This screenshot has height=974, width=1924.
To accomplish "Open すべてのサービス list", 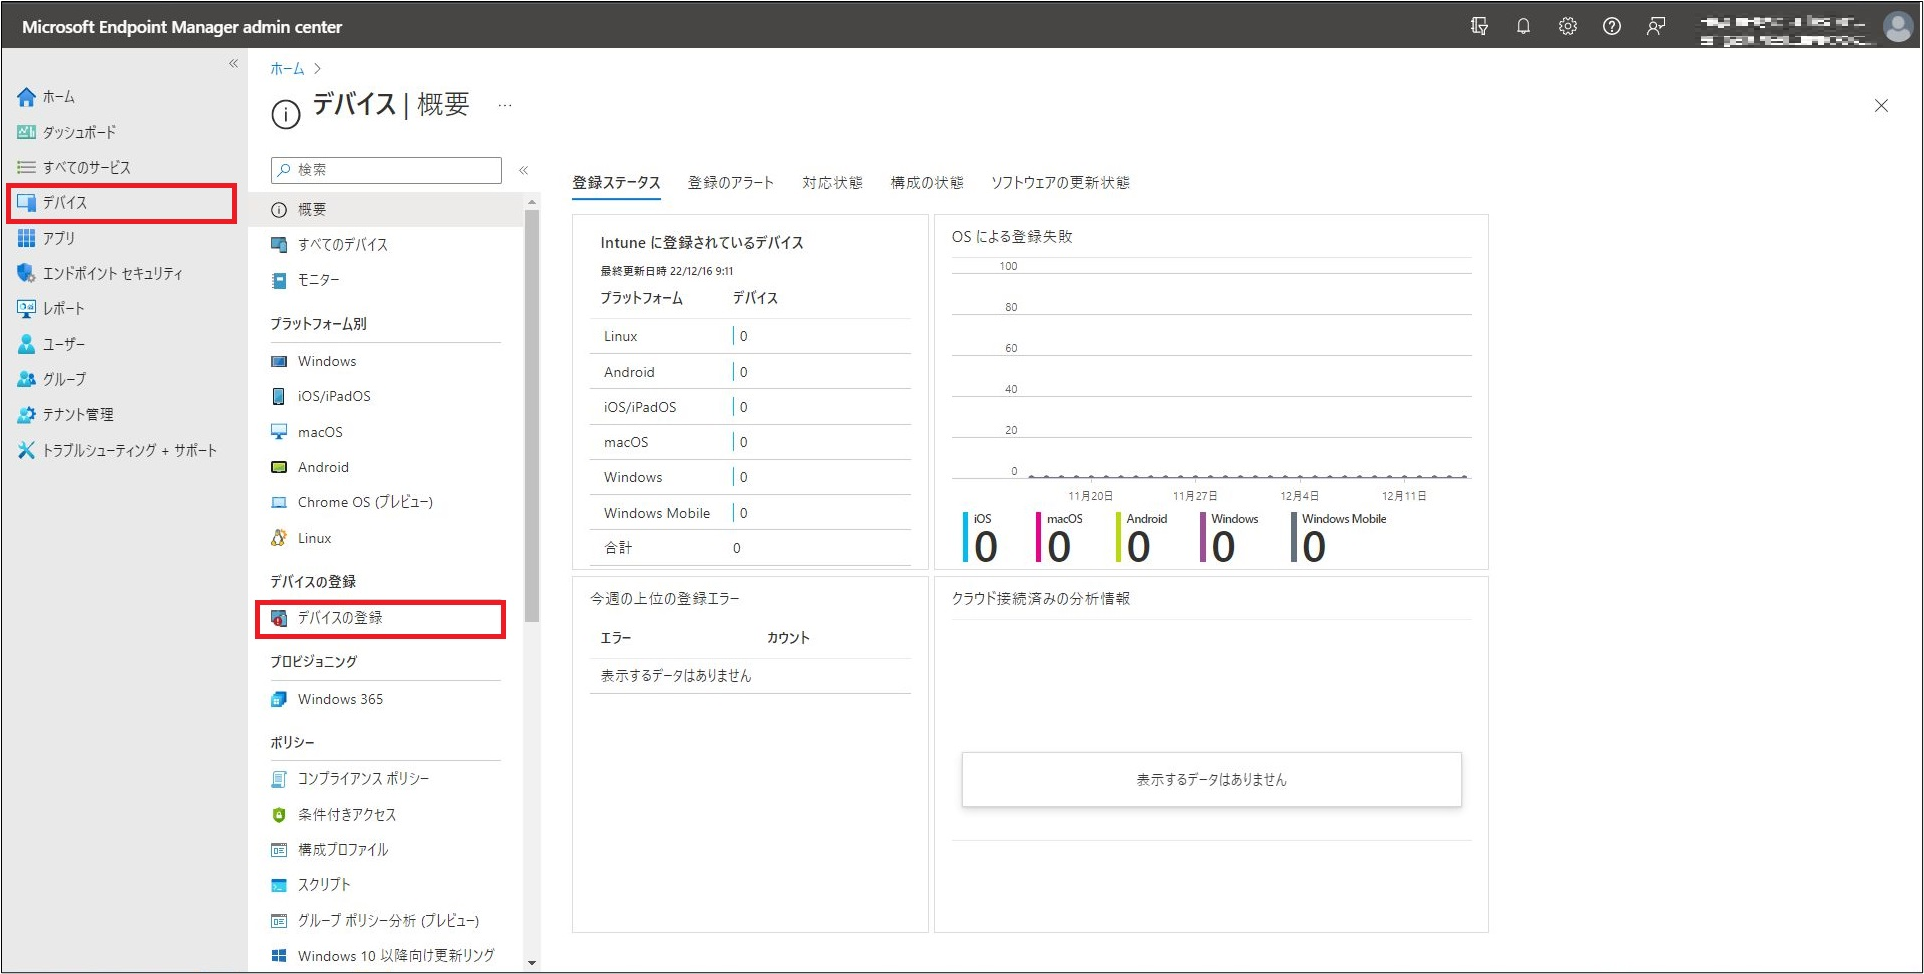I will tap(73, 167).
